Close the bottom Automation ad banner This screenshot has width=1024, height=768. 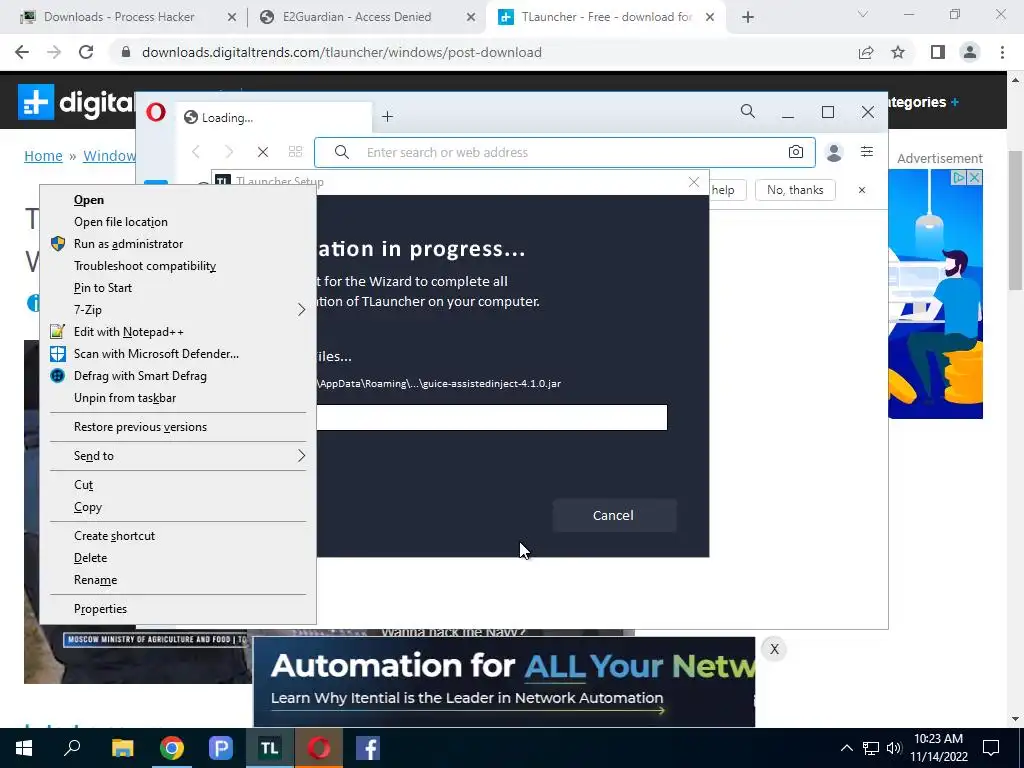tap(774, 649)
